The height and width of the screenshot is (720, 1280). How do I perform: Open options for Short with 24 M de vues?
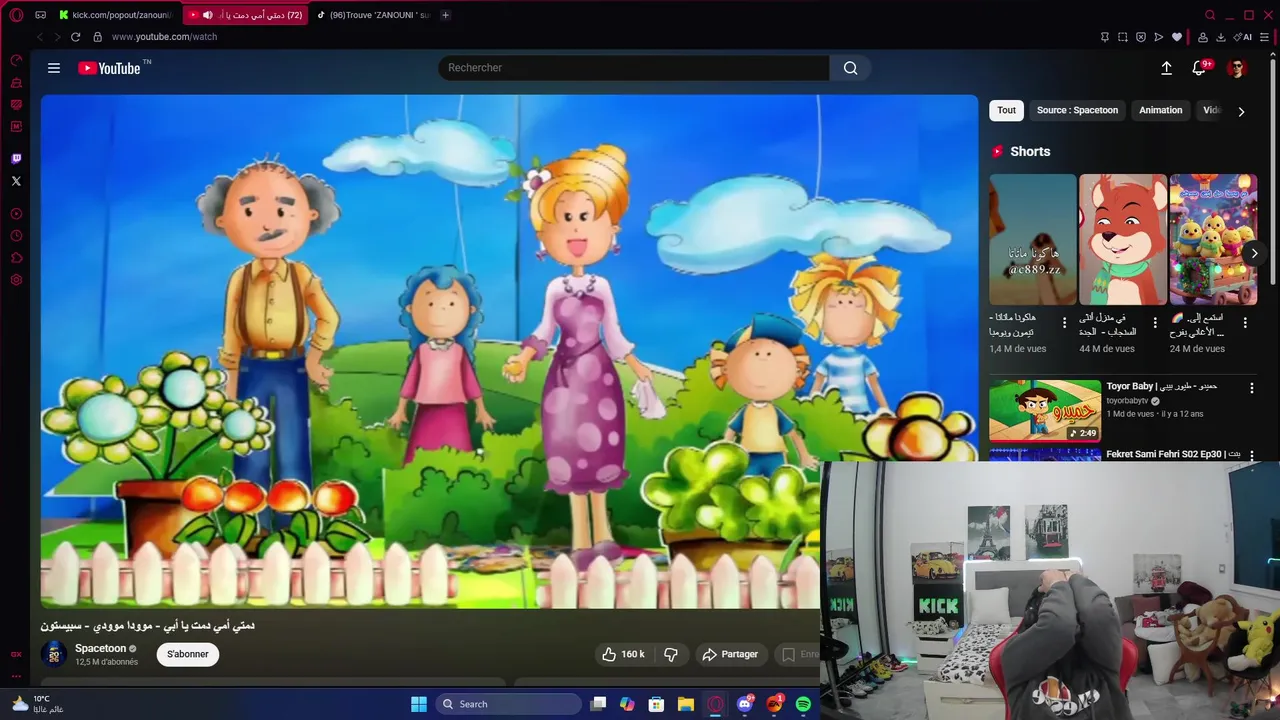pyautogui.click(x=1245, y=323)
